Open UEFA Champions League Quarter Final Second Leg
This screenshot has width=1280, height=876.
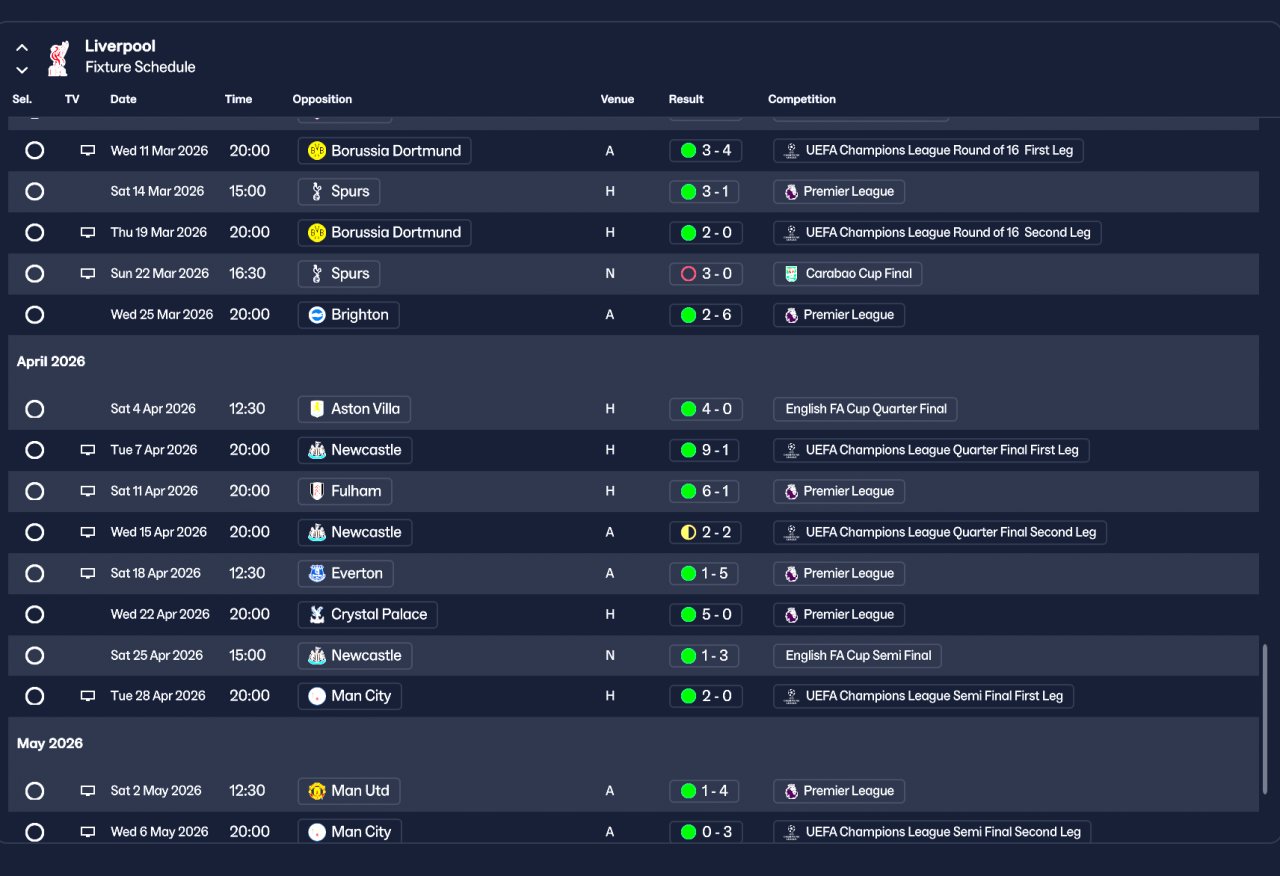coord(940,532)
